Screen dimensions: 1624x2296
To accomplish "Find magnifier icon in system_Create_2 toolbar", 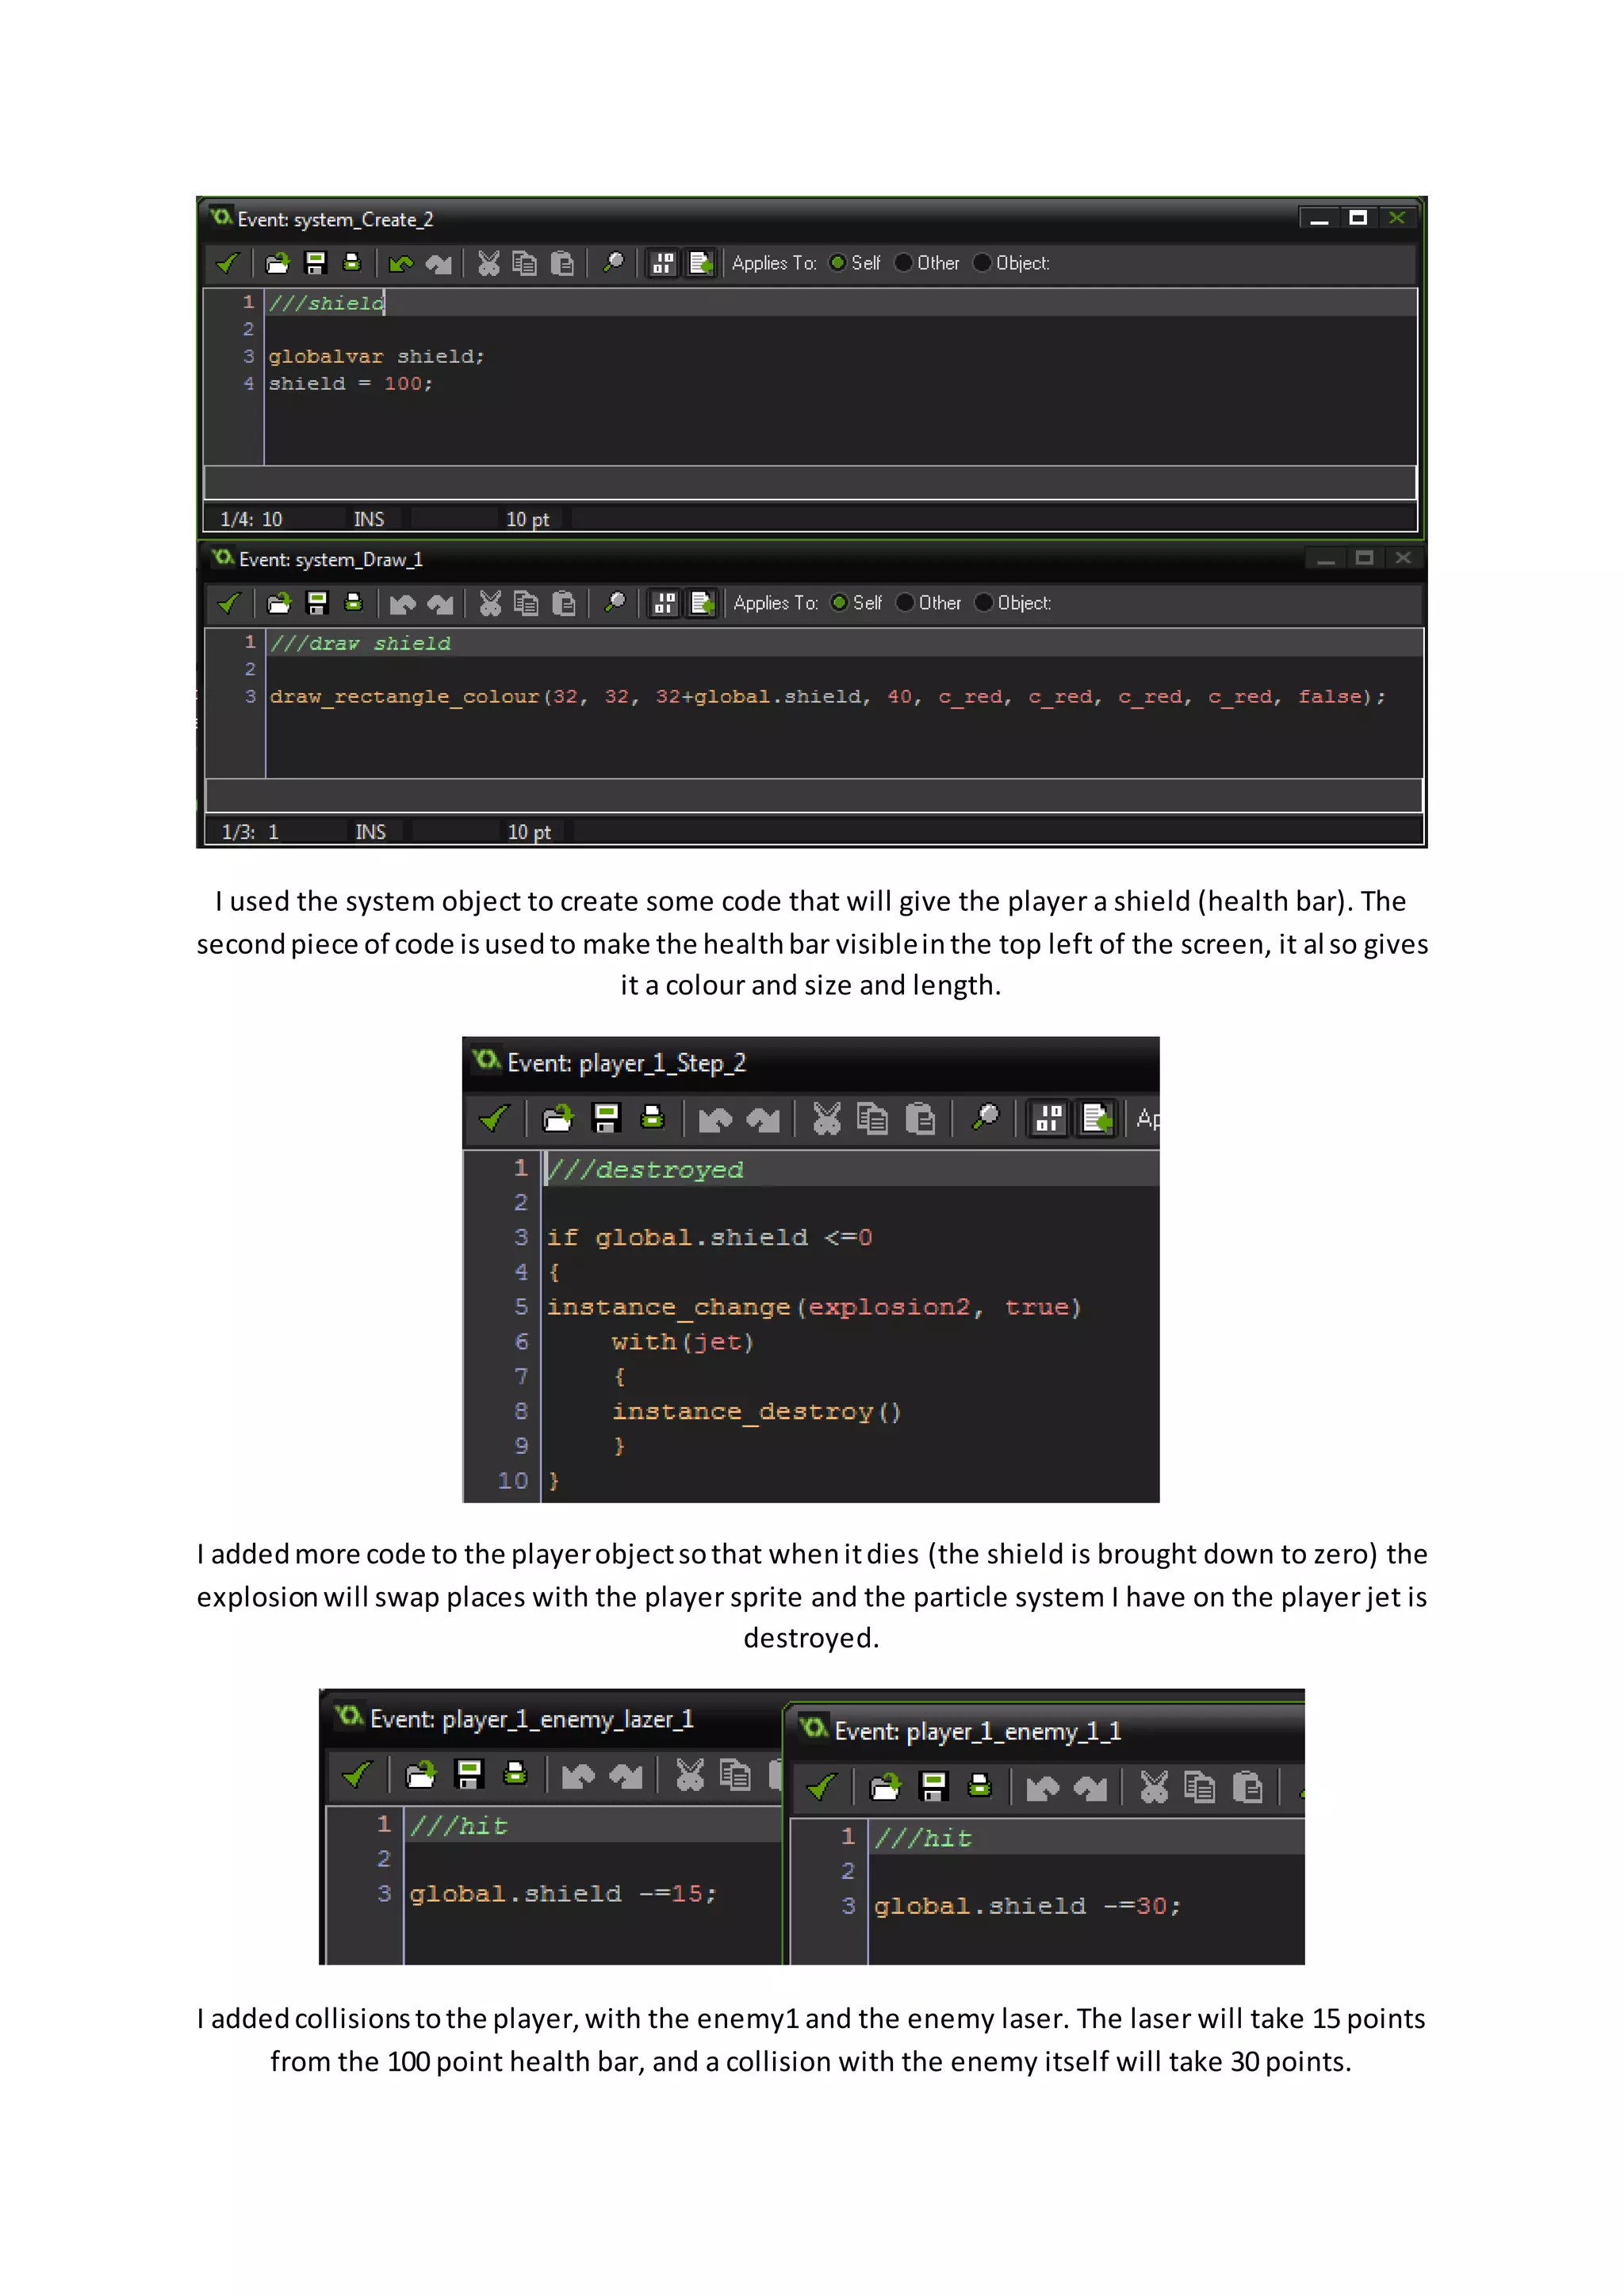I will [613, 263].
